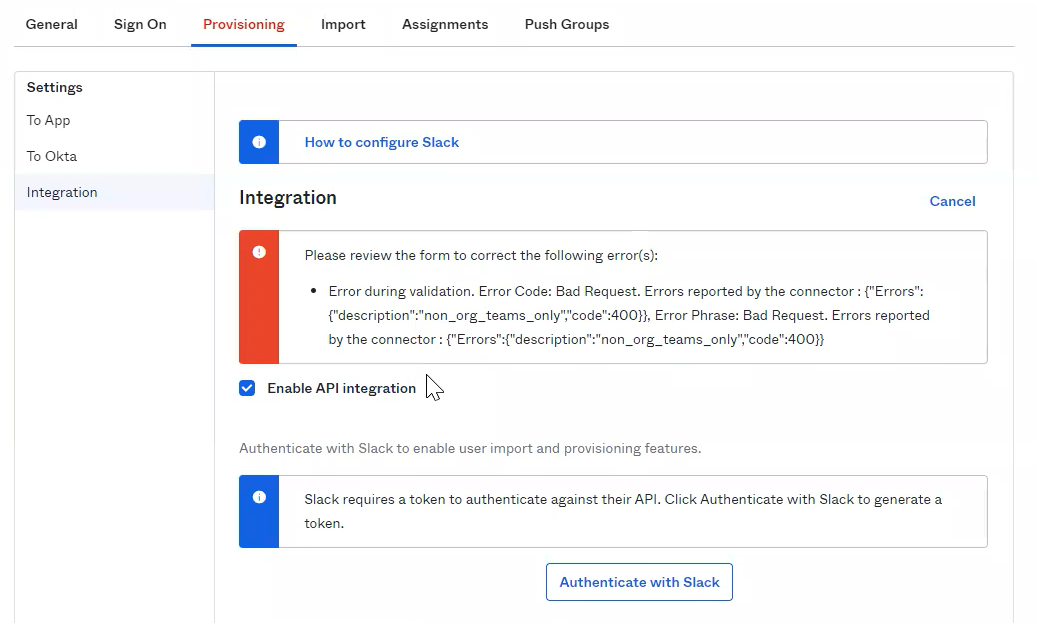
Task: Click the Settings header in the sidebar
Action: pos(55,87)
